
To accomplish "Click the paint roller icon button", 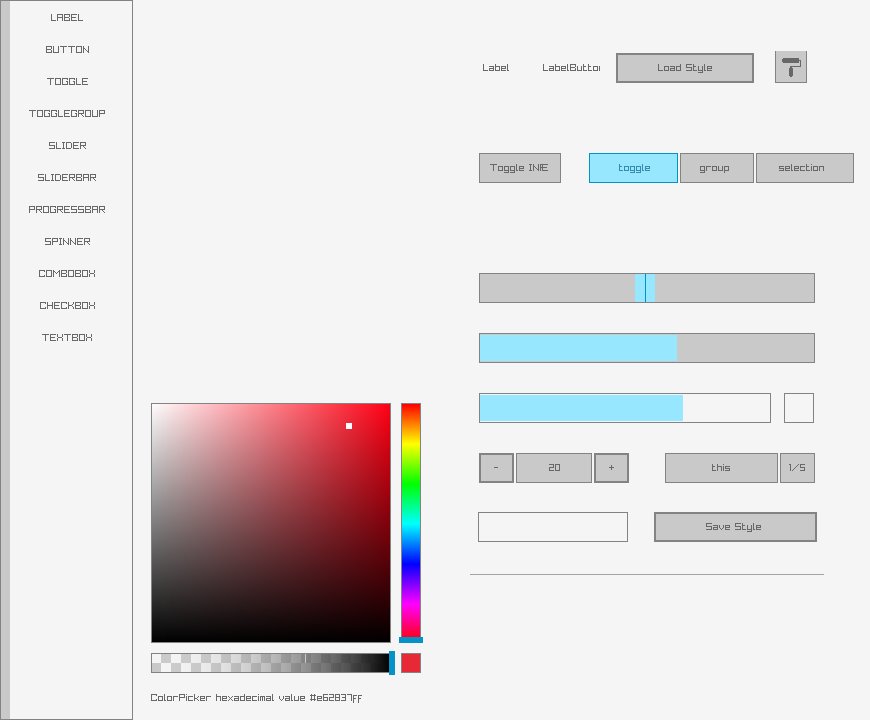I will 790,67.
